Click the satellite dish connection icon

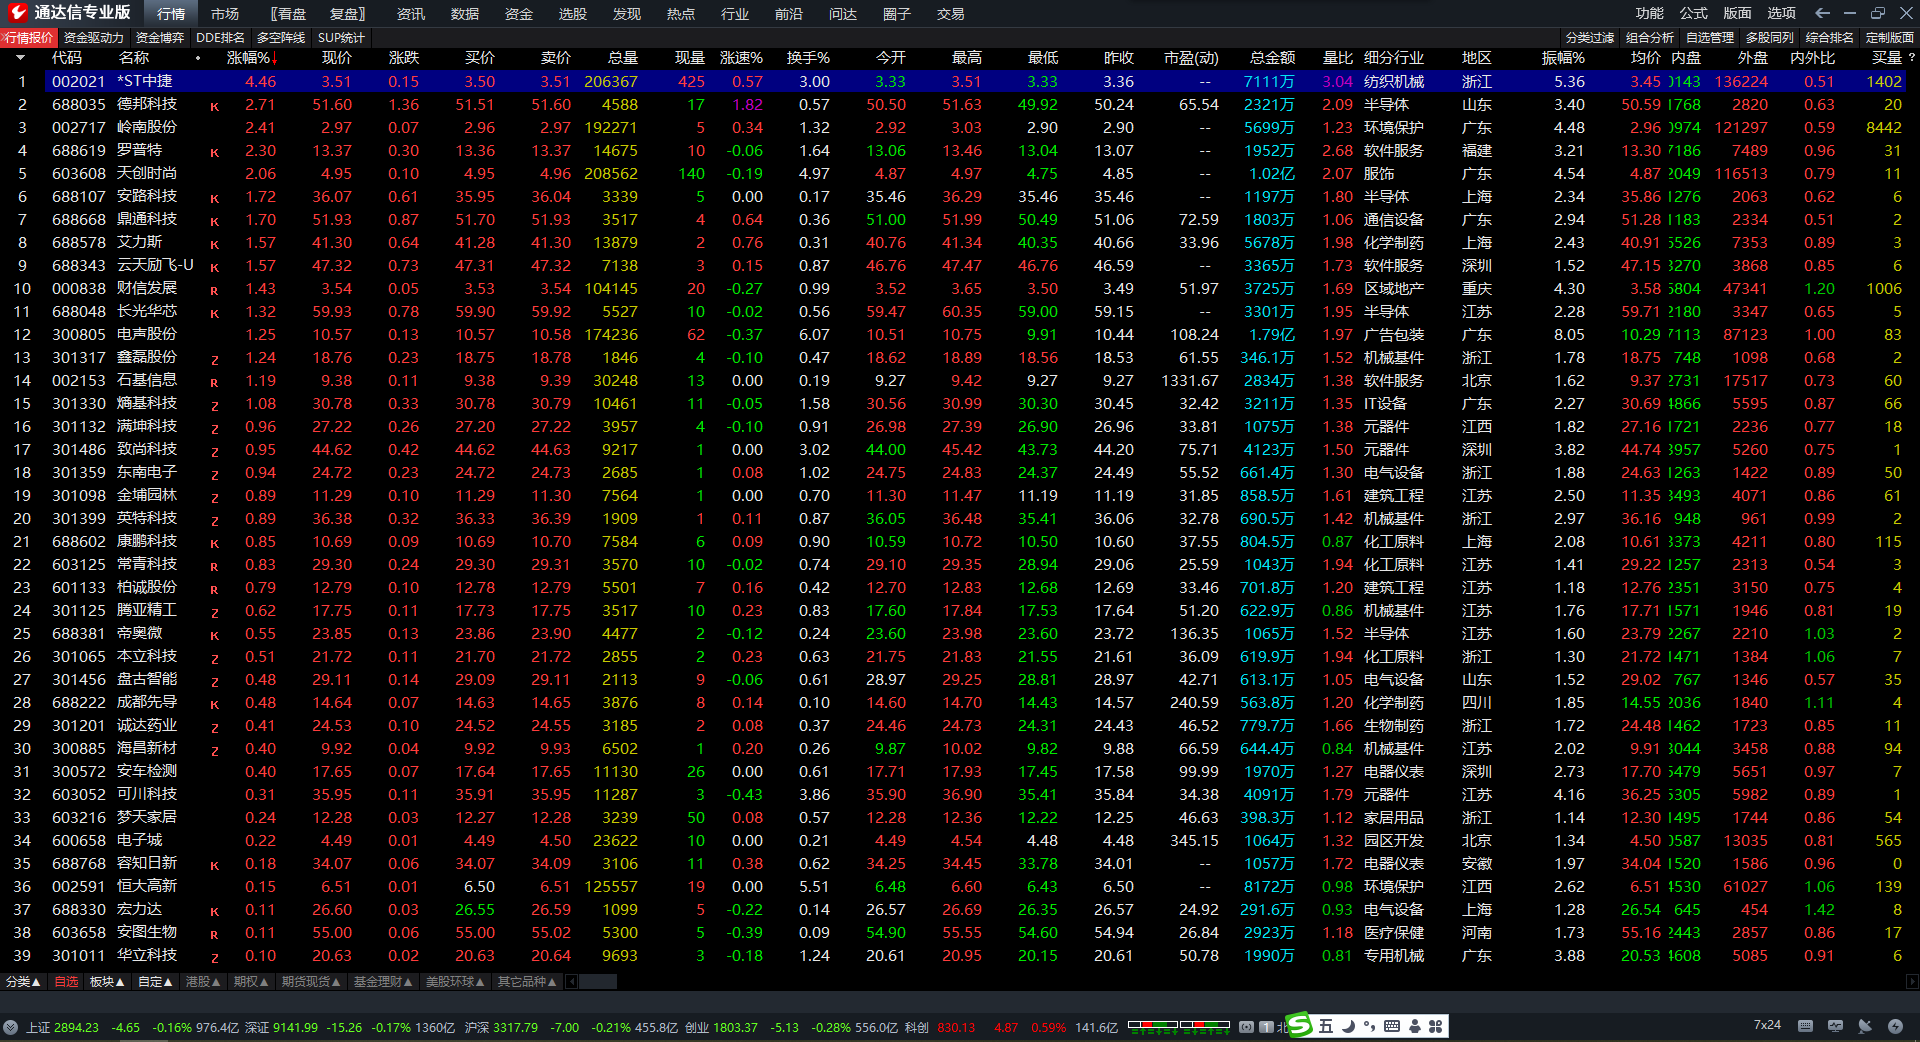click(x=1865, y=1026)
